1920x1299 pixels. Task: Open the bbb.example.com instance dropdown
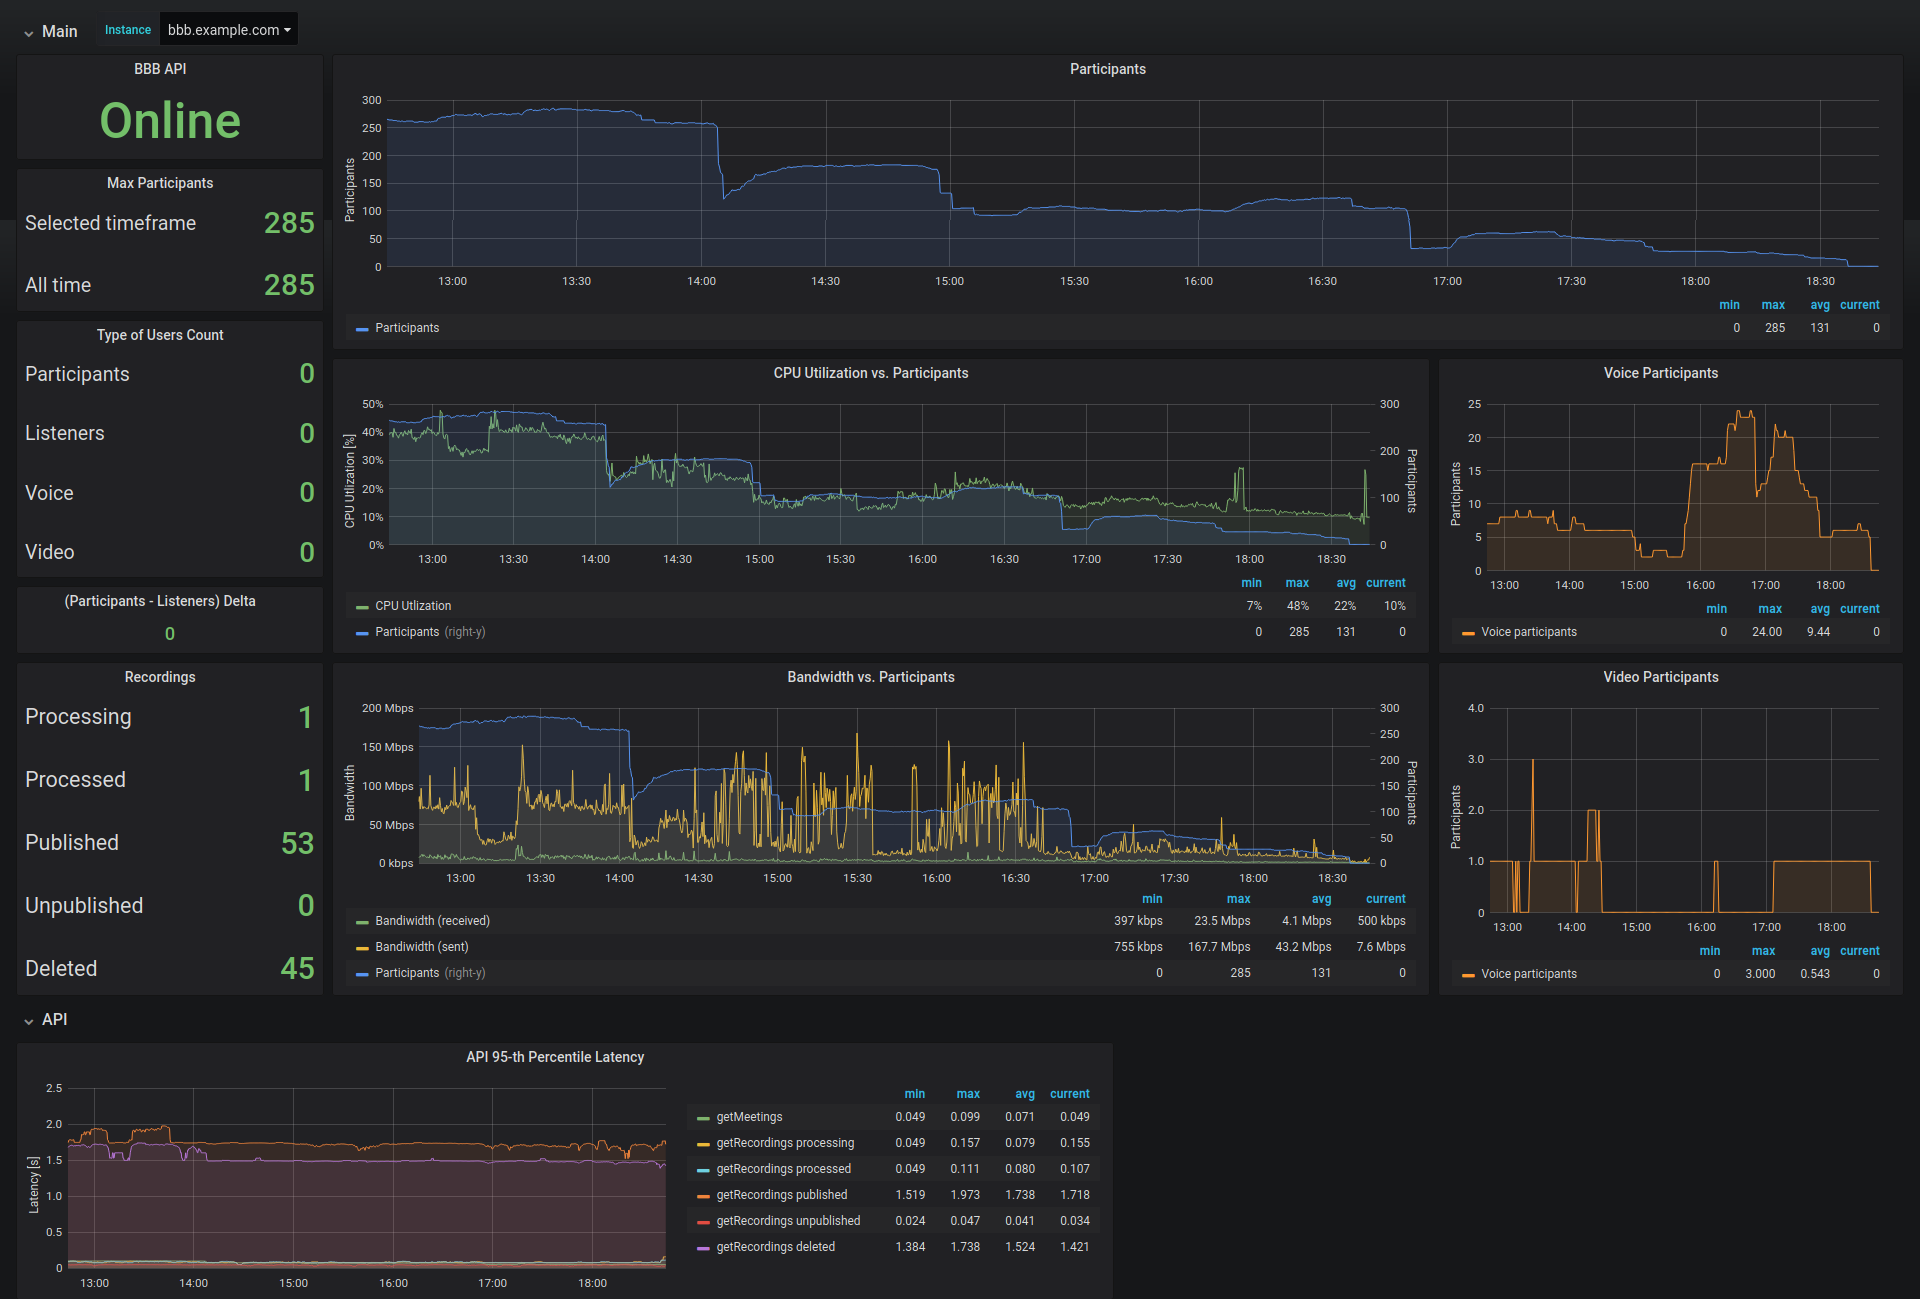point(229,30)
